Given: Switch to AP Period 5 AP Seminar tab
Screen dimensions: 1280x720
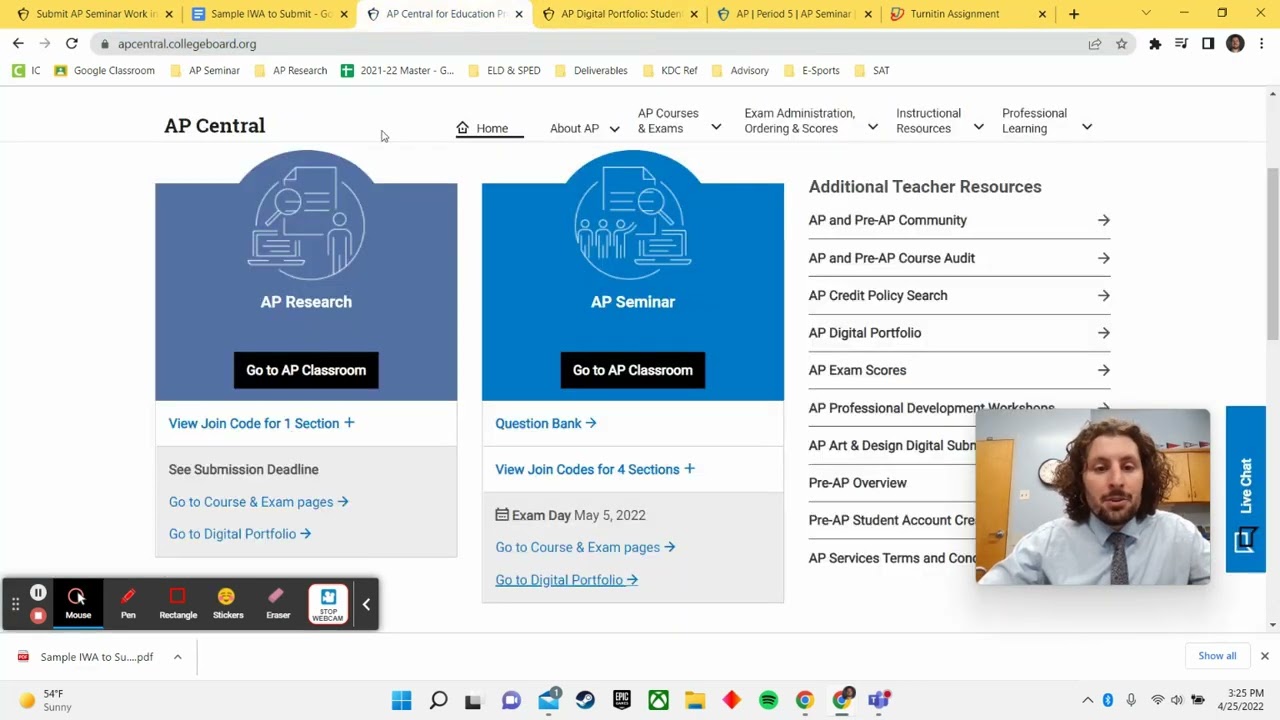Looking at the screenshot, I should click(795, 14).
